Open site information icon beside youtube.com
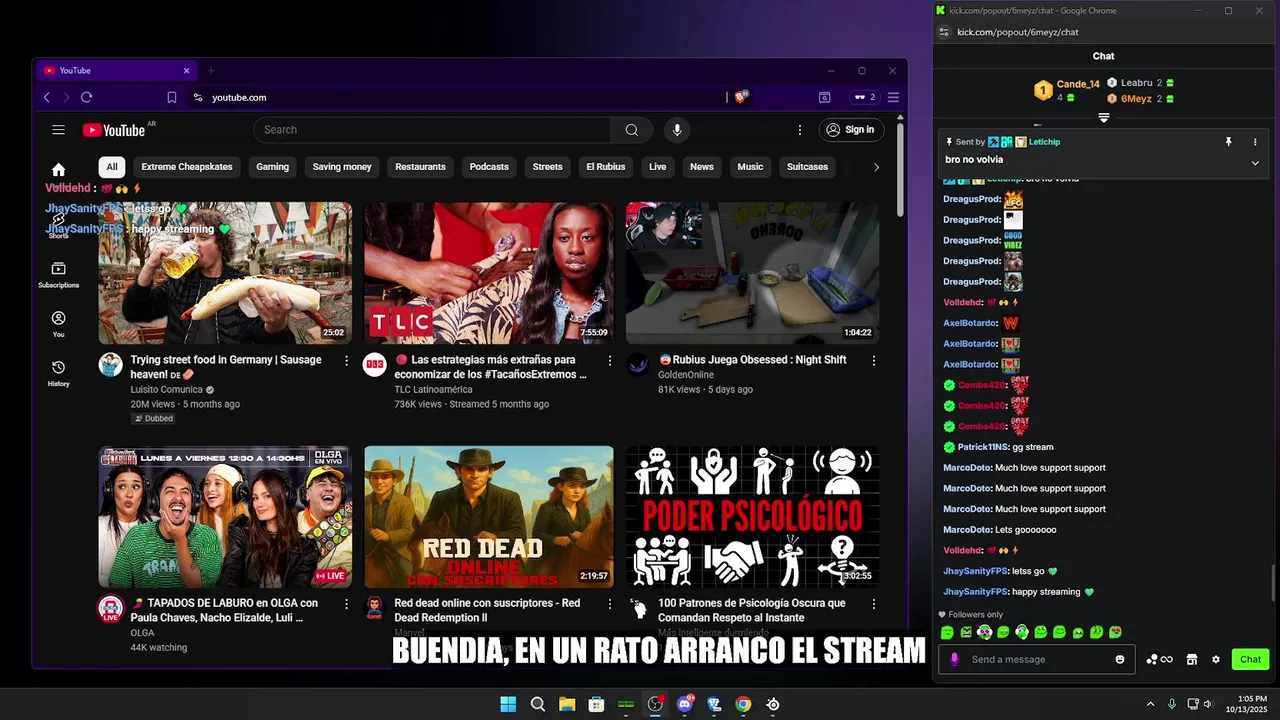 197,97
